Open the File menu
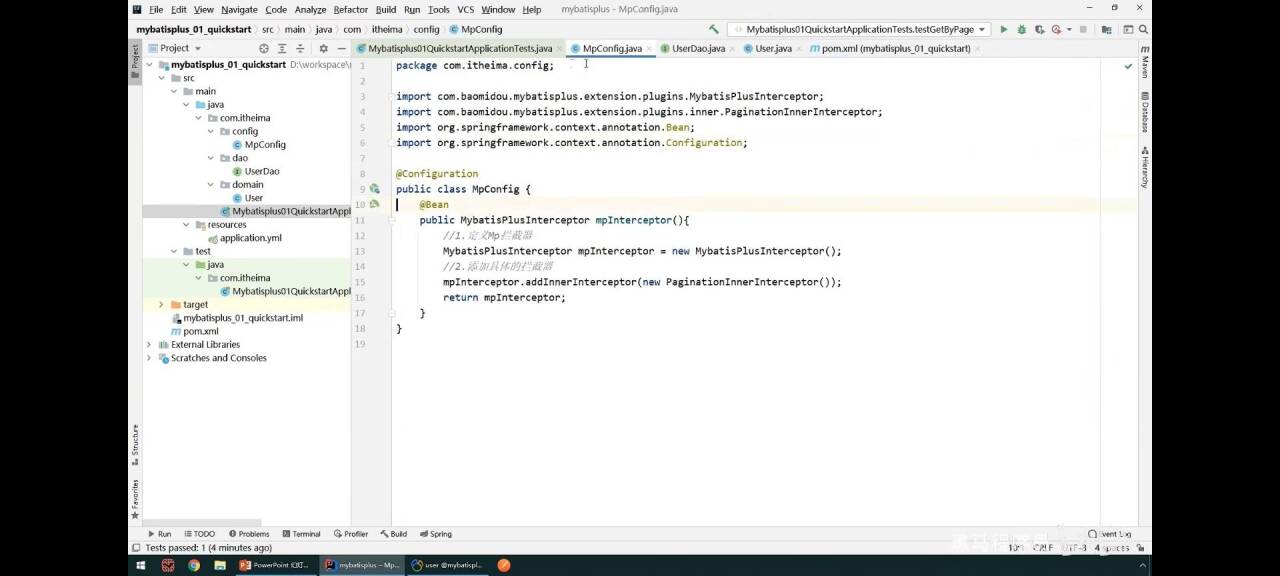 pyautogui.click(x=156, y=9)
